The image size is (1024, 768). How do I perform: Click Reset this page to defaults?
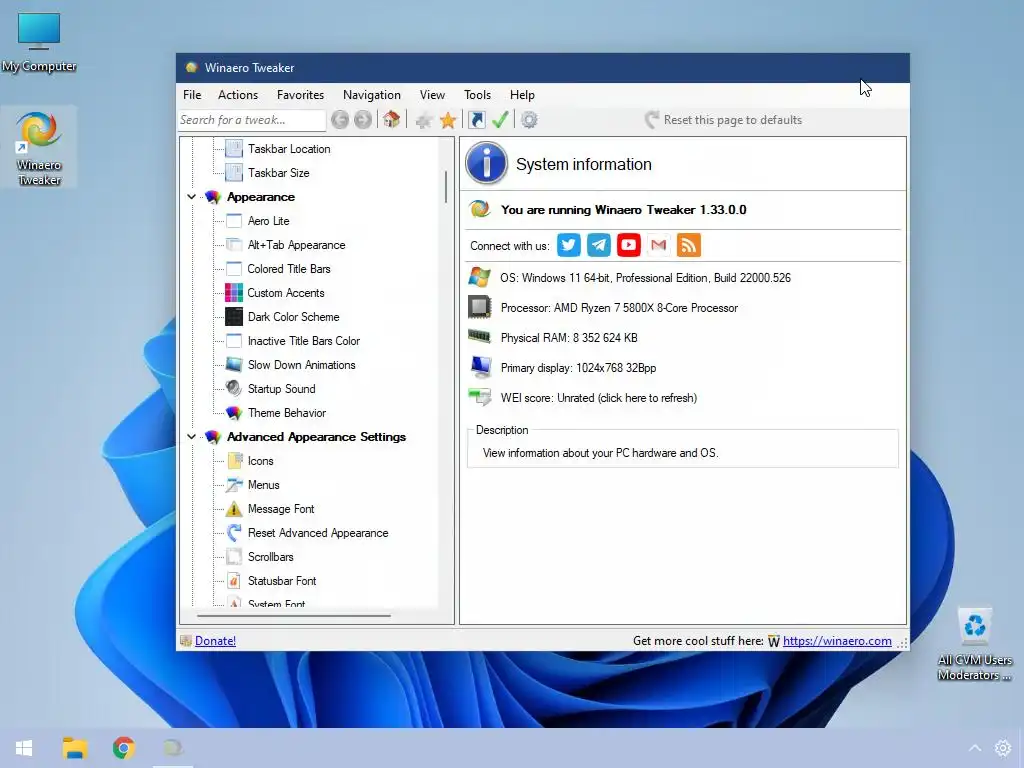click(724, 120)
